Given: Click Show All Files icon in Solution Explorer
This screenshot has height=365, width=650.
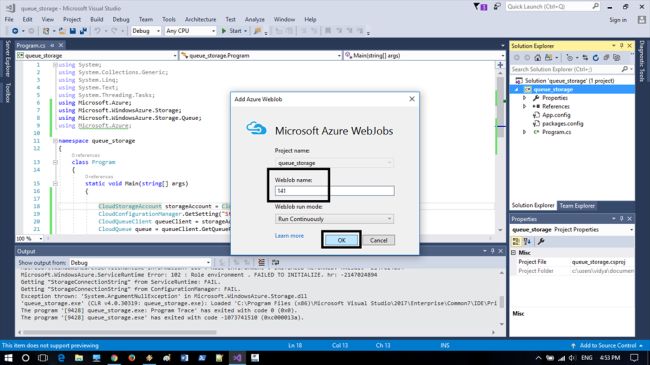Looking at the screenshot, I should pyautogui.click(x=617, y=58).
